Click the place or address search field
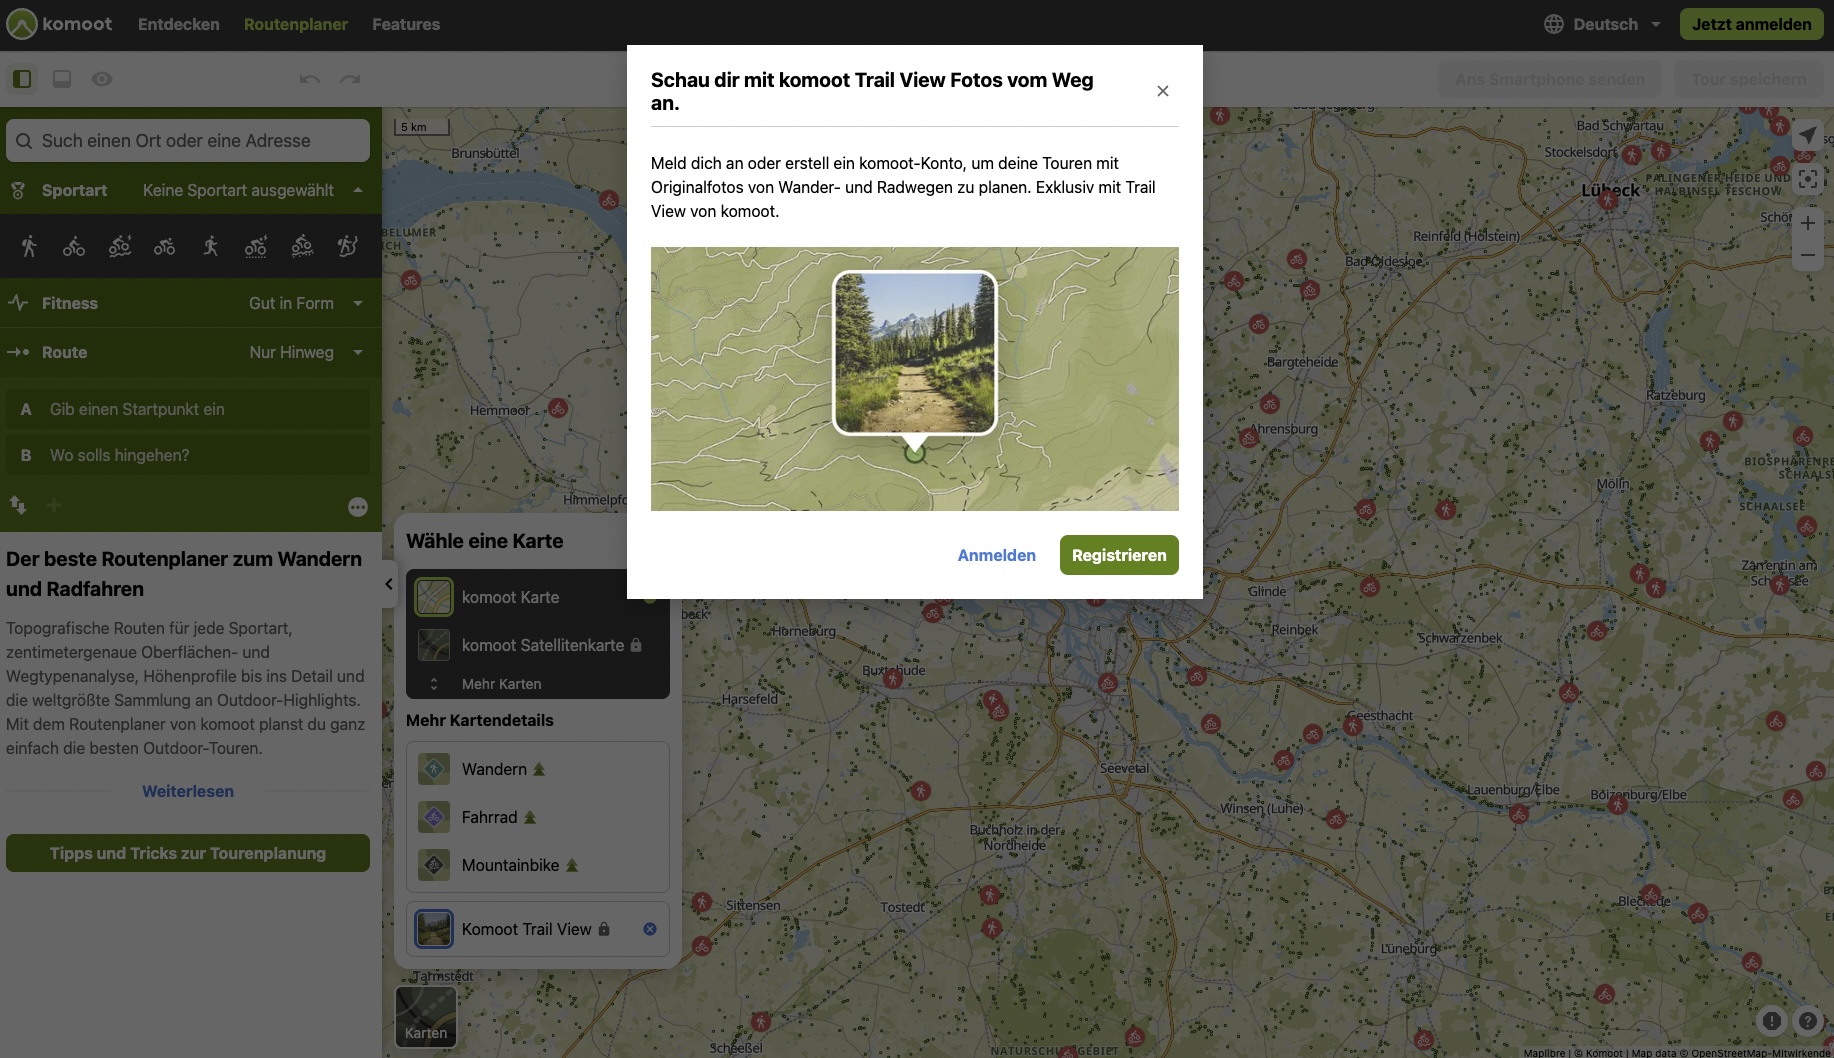Viewport: 1834px width, 1058px height. (x=190, y=141)
